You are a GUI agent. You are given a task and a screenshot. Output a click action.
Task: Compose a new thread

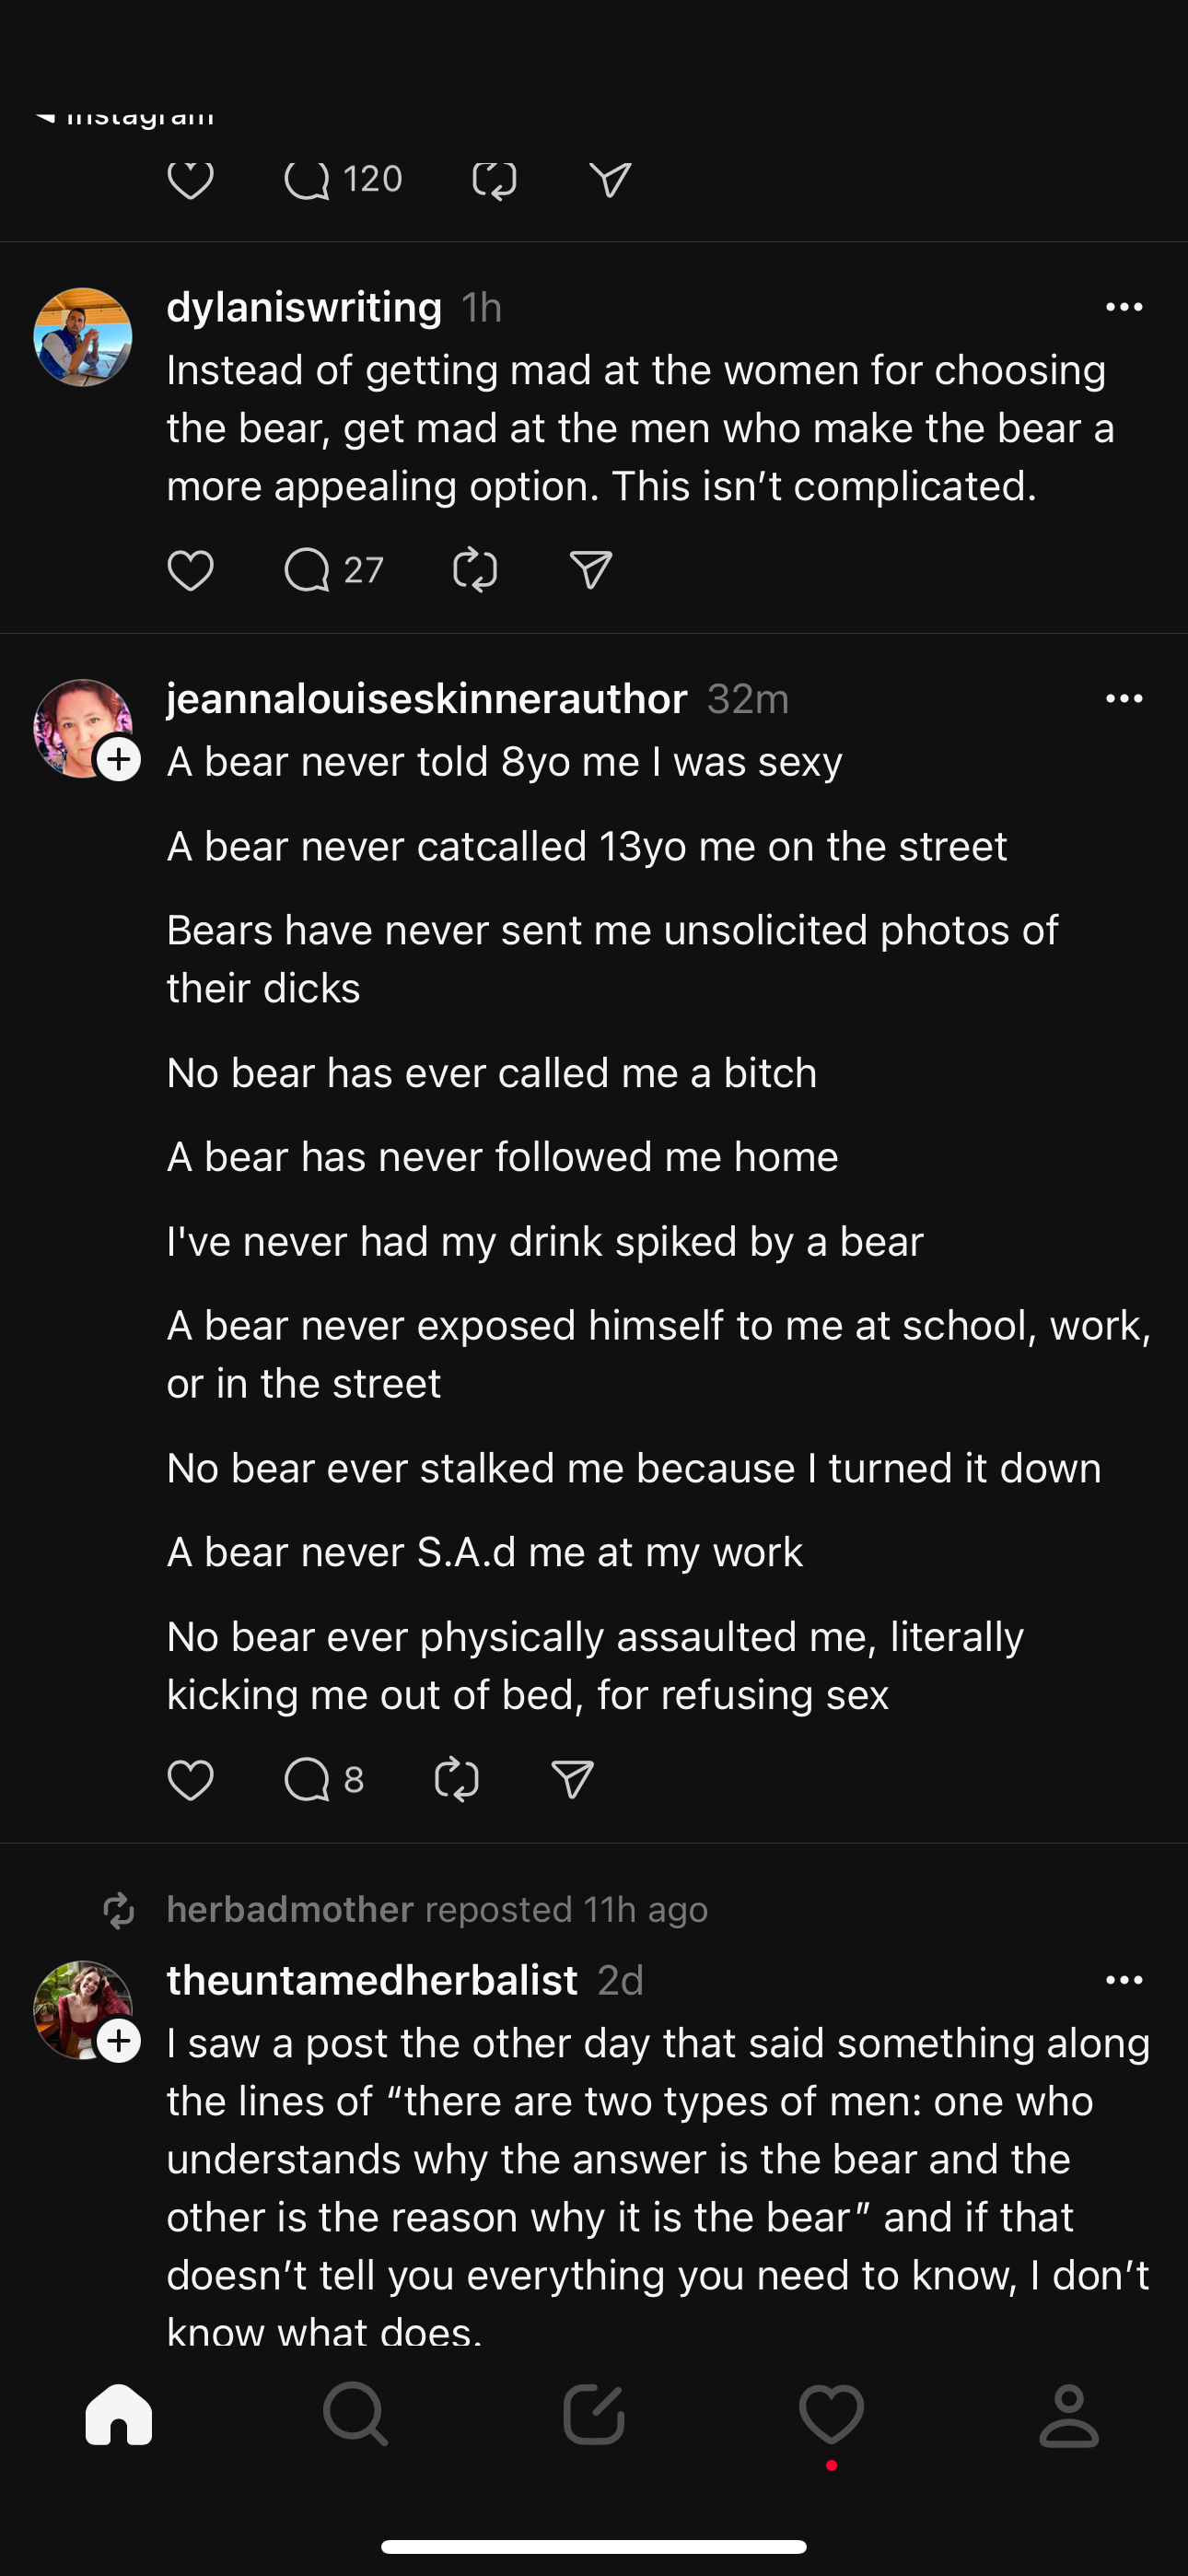pos(594,2414)
